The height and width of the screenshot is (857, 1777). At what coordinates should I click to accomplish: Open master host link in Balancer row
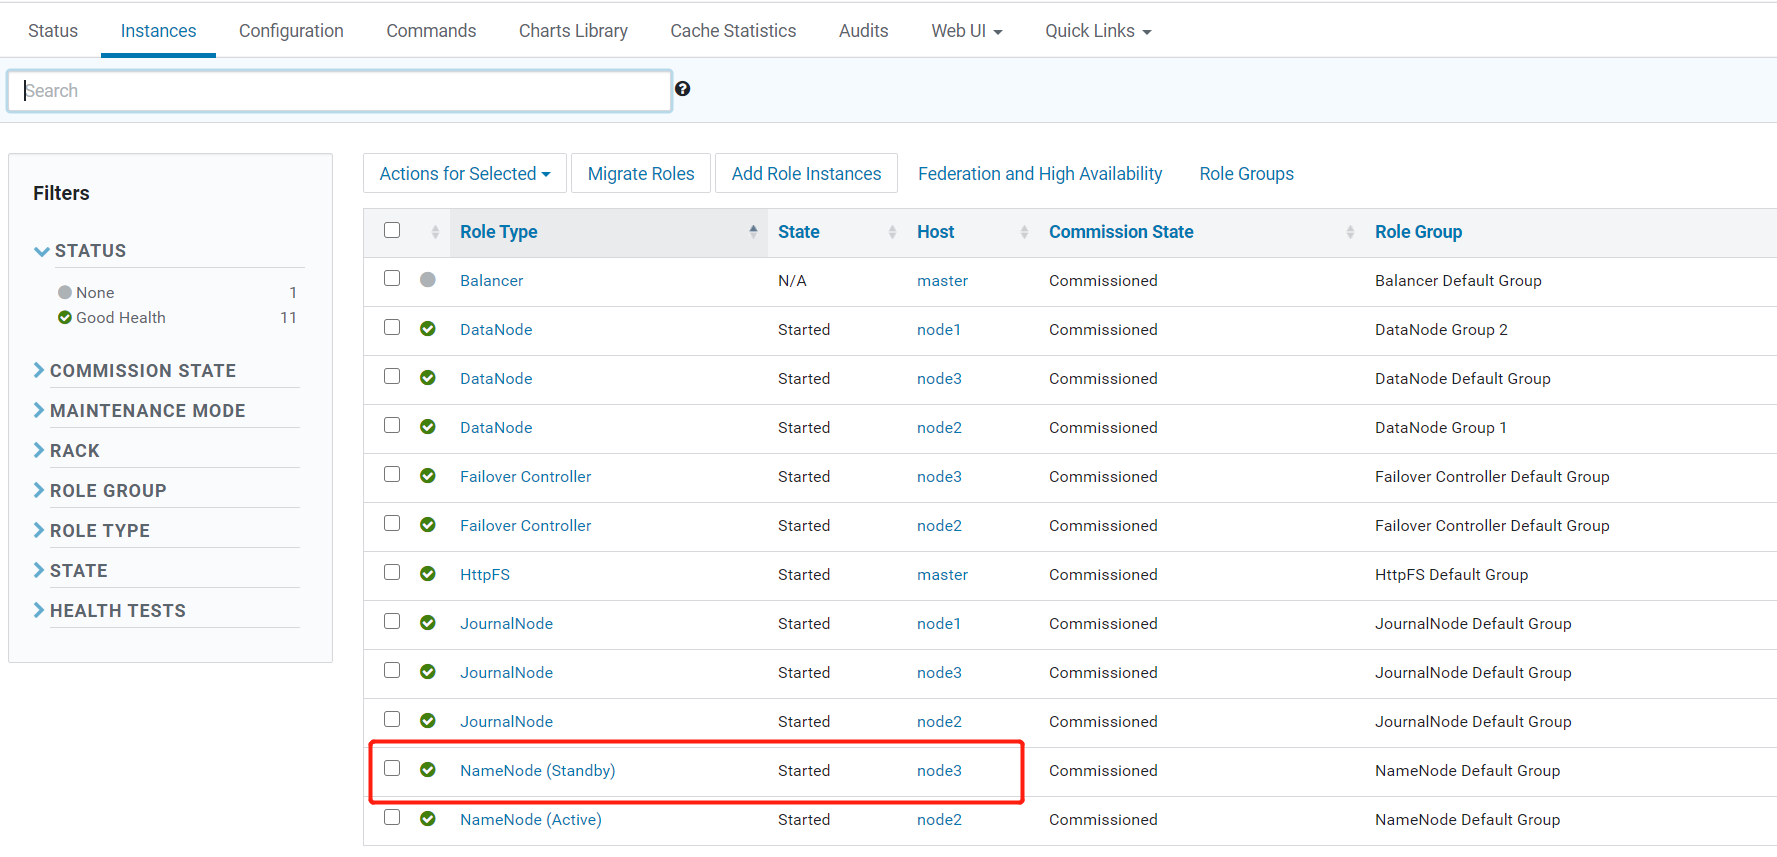pos(942,281)
